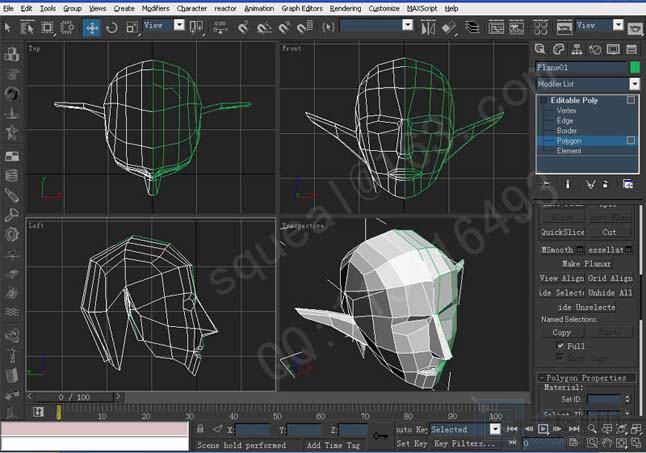Switch to the Modify command panel tab
The height and width of the screenshot is (453, 646).
point(558,49)
